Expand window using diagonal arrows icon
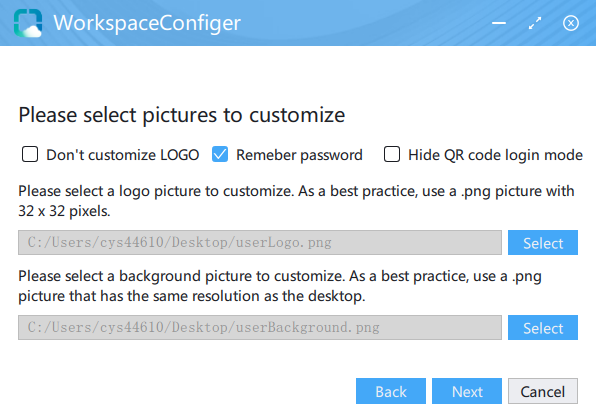 click(535, 23)
